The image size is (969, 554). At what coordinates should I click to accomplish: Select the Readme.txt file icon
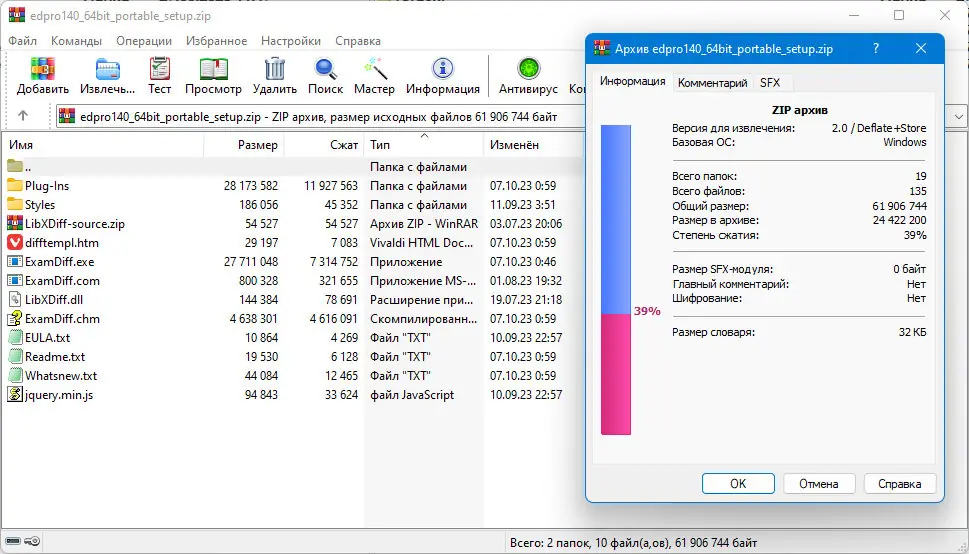[x=15, y=357]
